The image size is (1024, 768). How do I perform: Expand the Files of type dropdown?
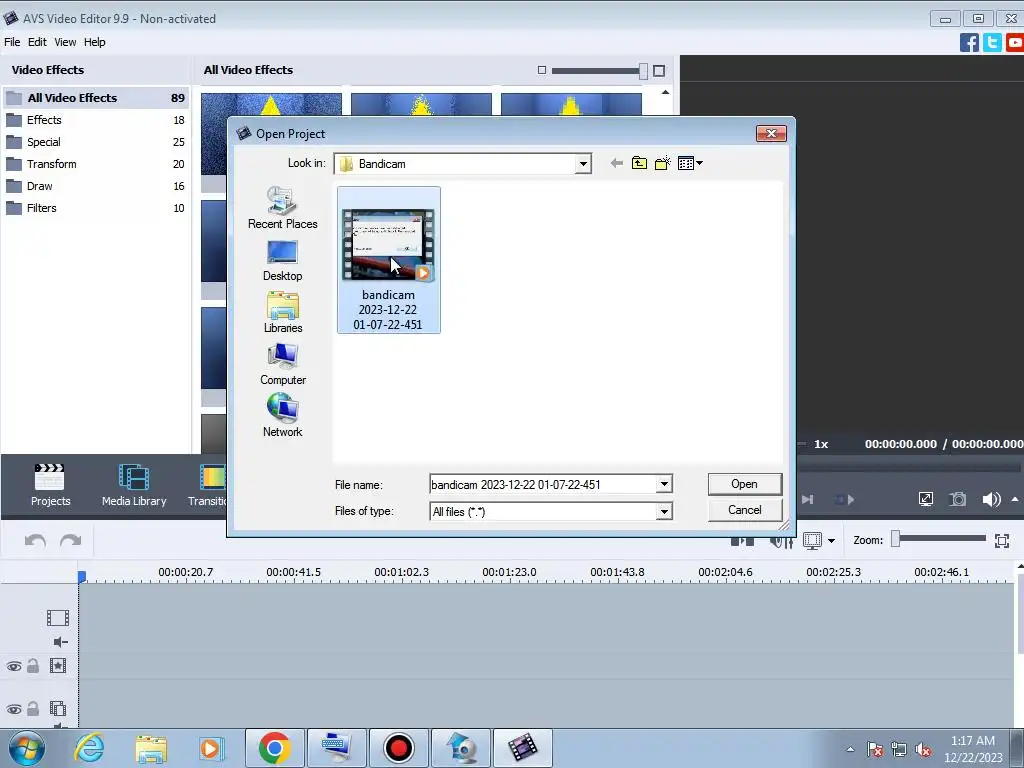click(664, 511)
